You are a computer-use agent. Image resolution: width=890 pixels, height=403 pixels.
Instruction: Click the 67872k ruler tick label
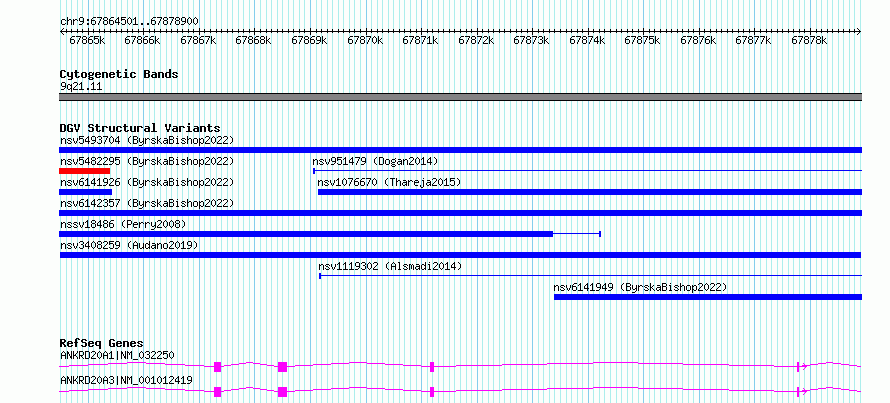(x=476, y=40)
